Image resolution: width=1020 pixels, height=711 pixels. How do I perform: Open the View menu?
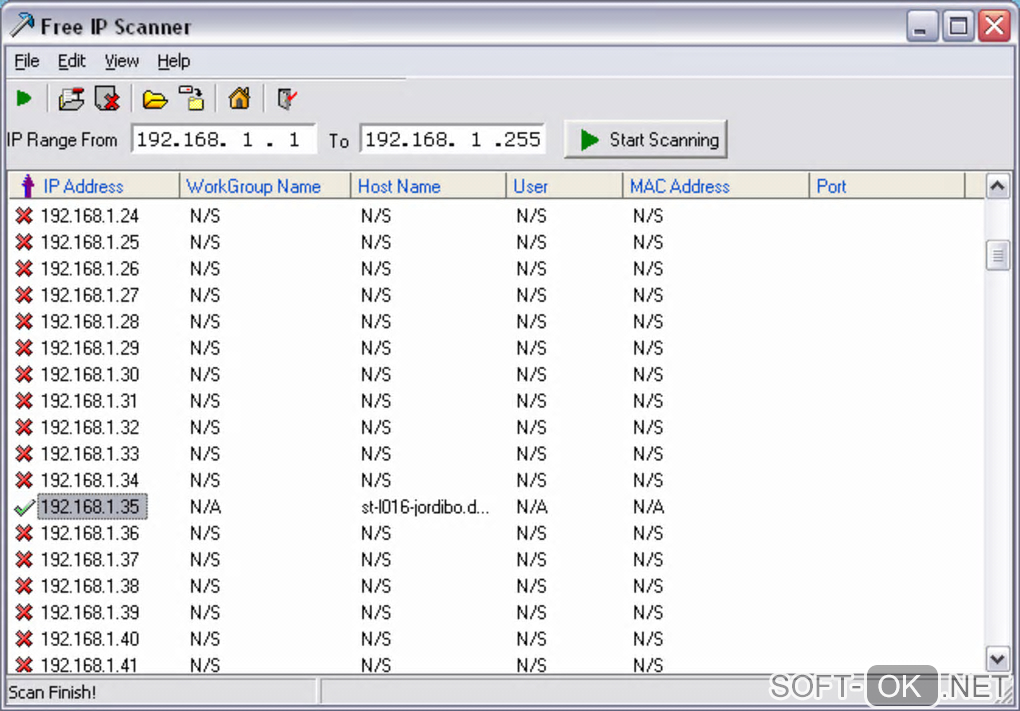(x=122, y=61)
